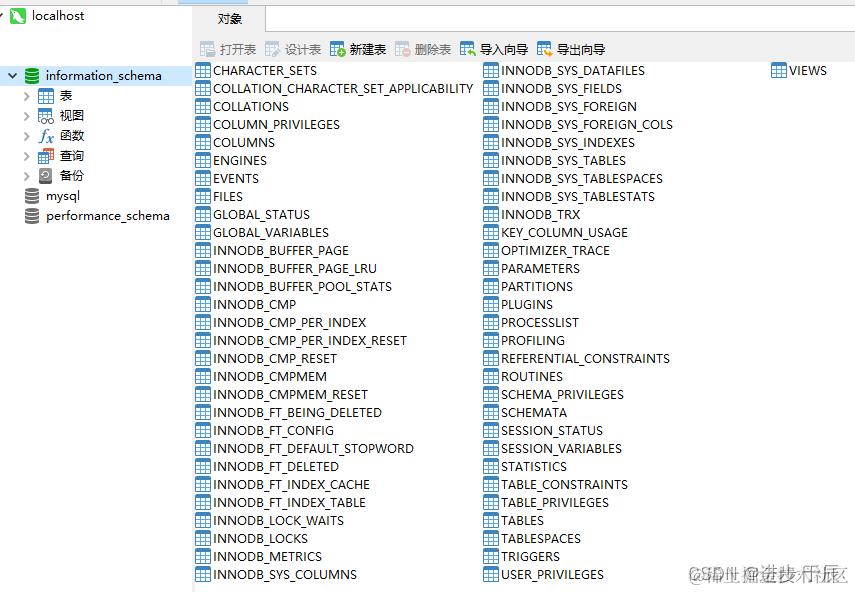Expand the 查询 queries node
855x592 pixels.
[26, 156]
